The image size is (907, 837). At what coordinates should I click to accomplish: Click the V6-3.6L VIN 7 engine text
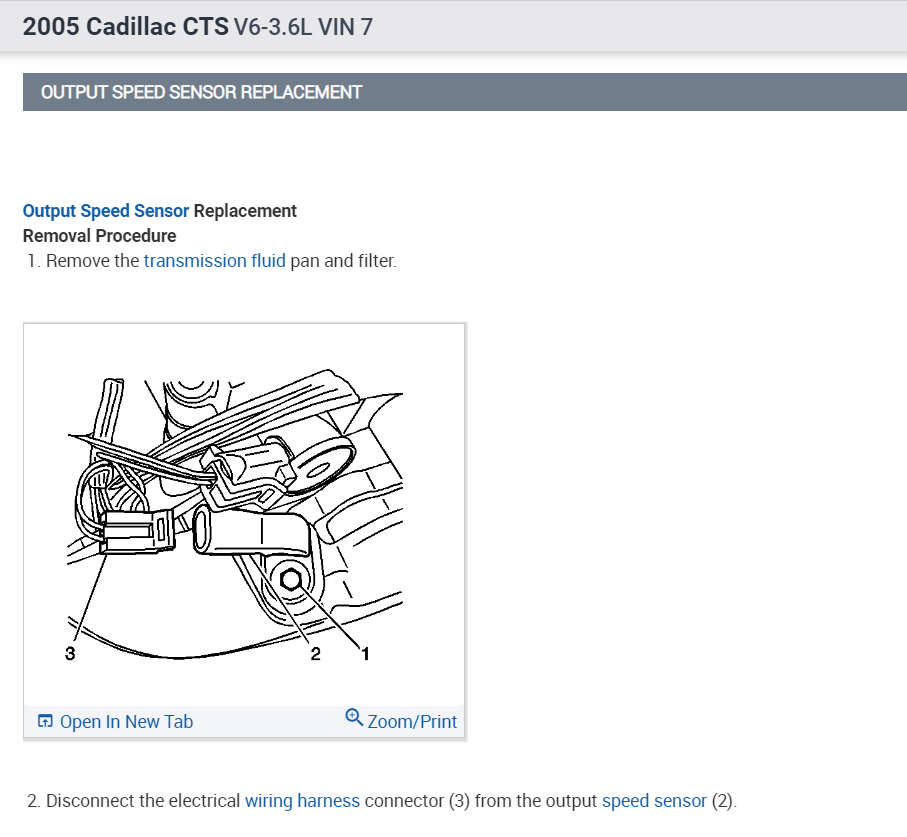303,27
